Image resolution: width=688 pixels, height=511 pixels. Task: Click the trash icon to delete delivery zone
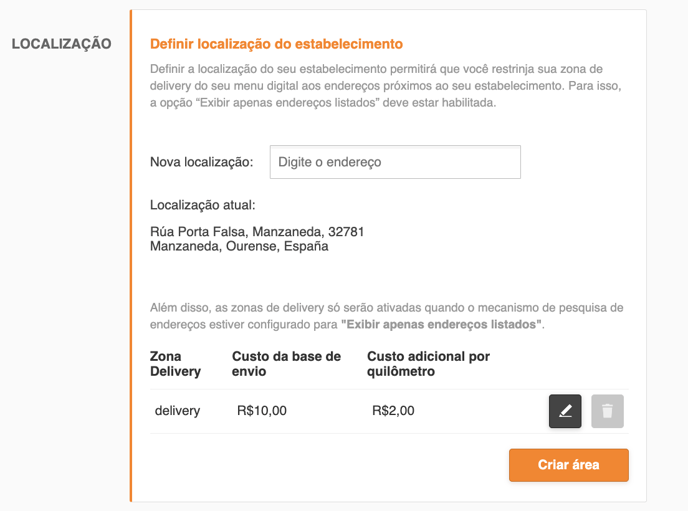coord(607,411)
